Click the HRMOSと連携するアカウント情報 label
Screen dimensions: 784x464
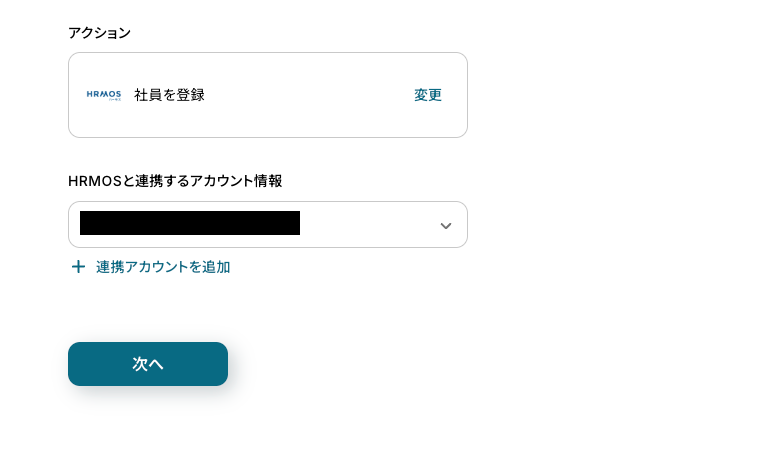175,181
